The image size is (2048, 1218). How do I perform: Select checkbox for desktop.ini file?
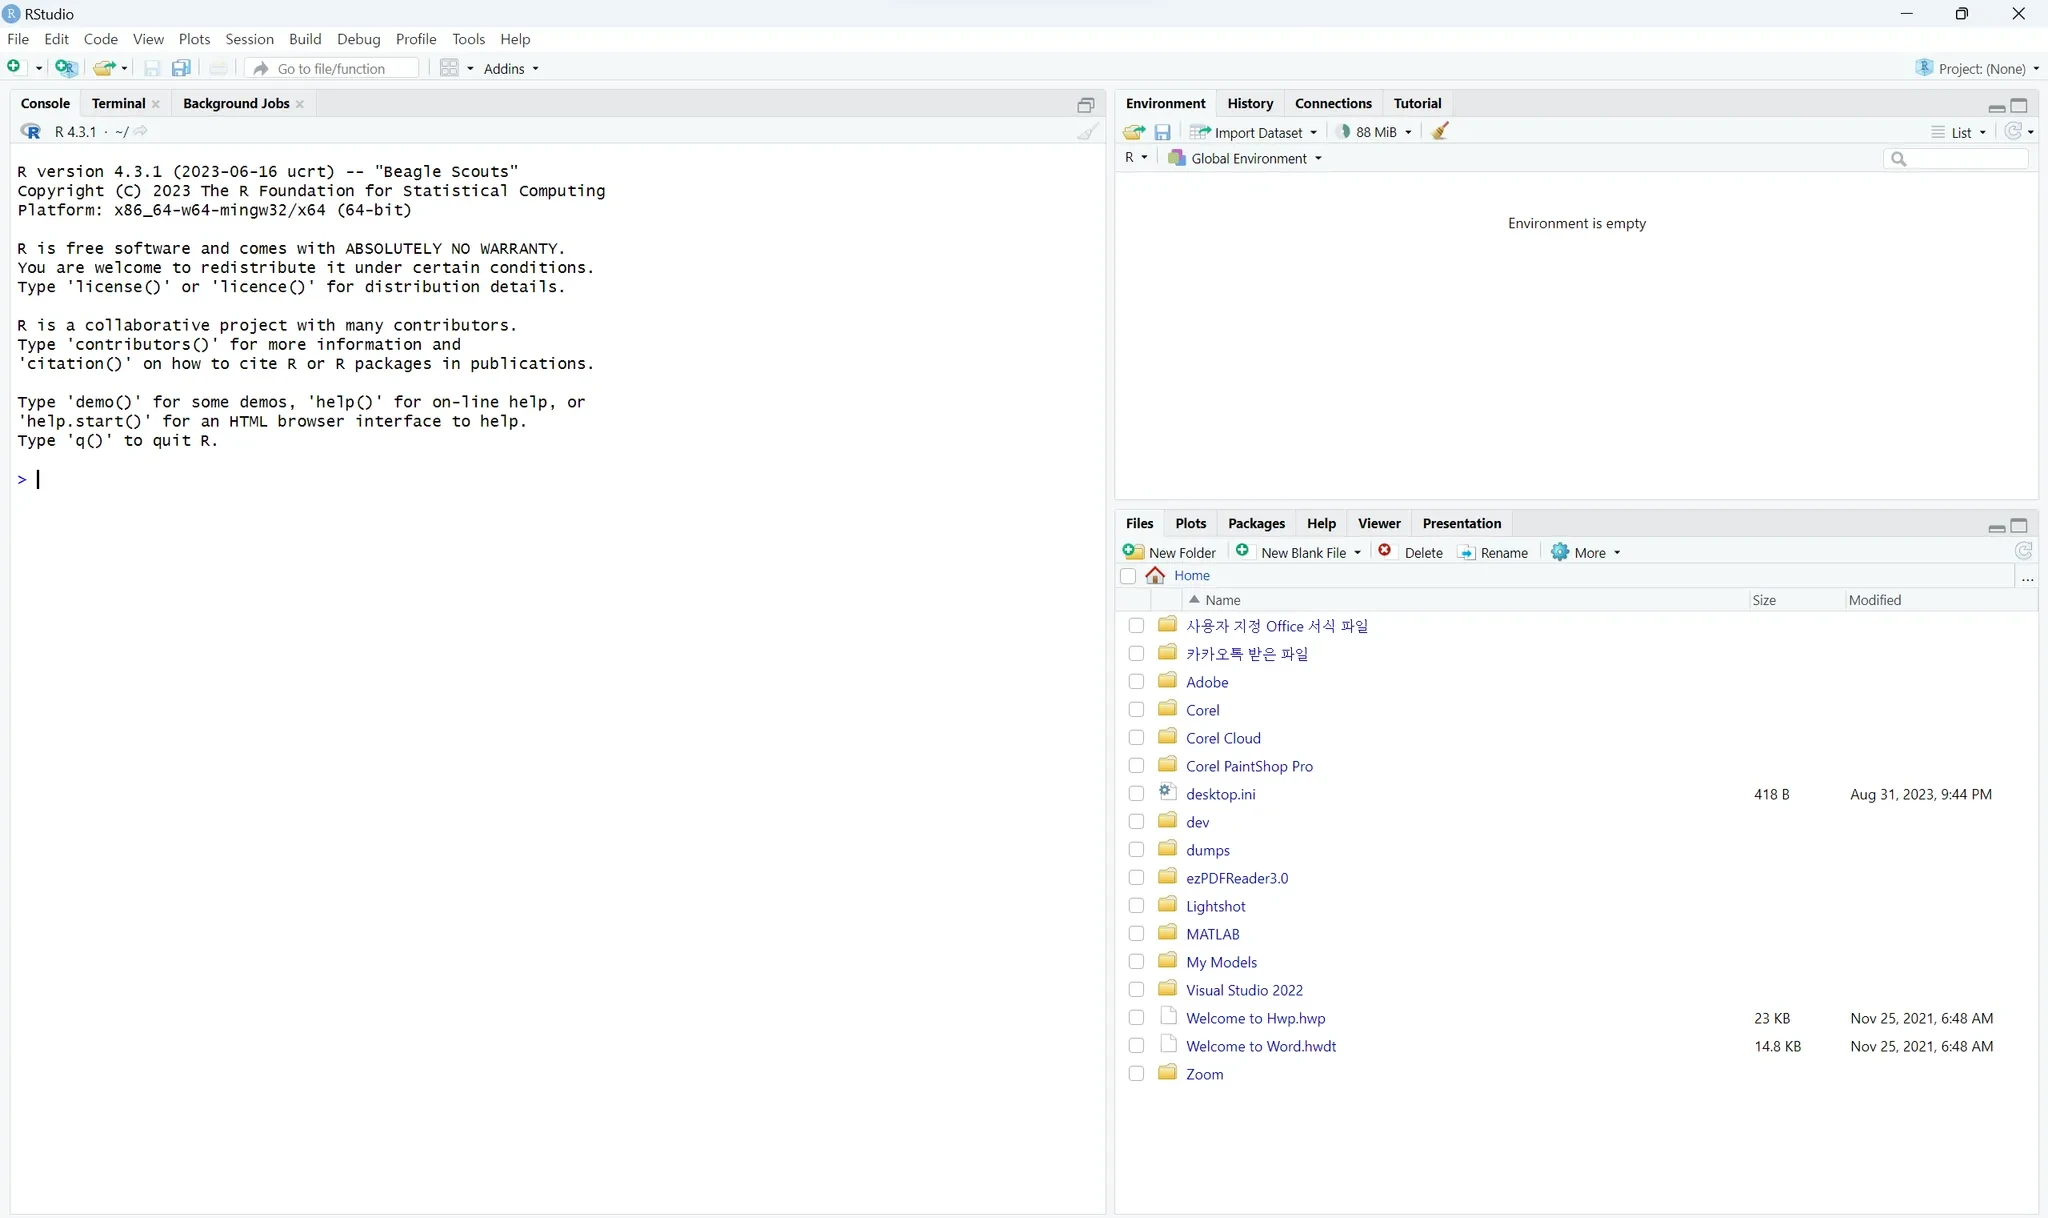[x=1136, y=793]
